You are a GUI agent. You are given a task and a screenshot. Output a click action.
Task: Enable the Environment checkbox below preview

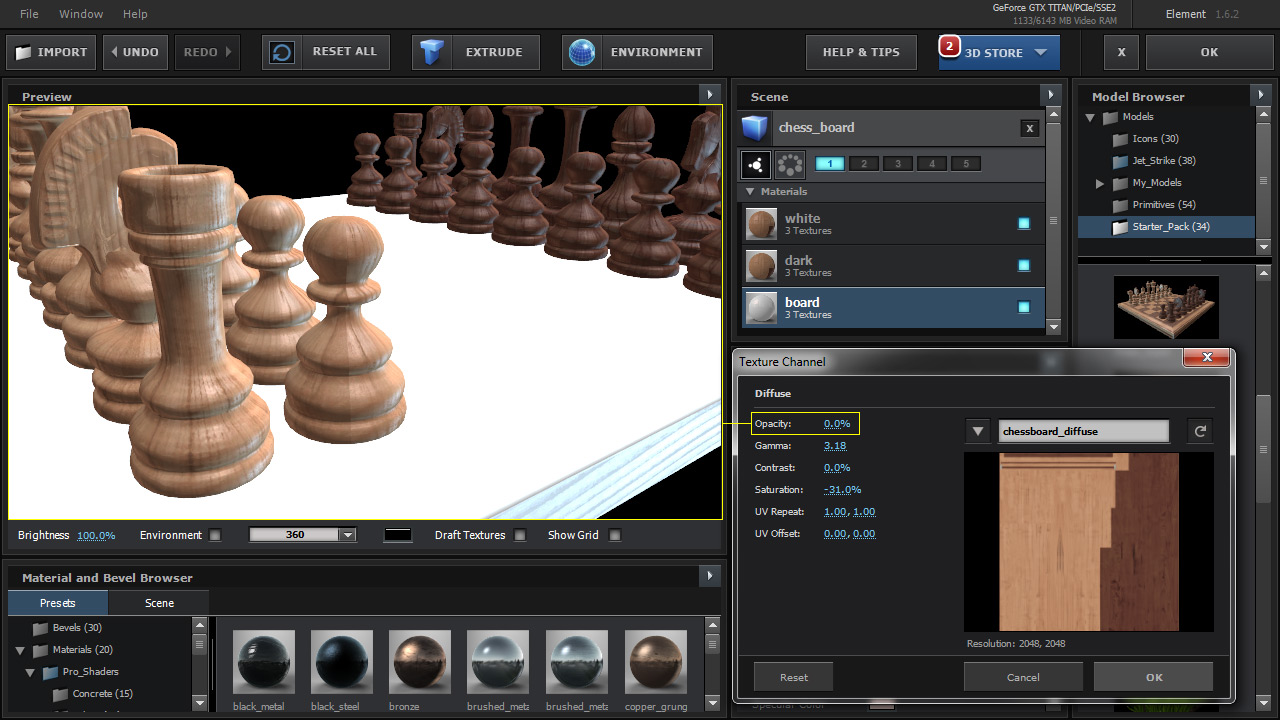tap(215, 535)
